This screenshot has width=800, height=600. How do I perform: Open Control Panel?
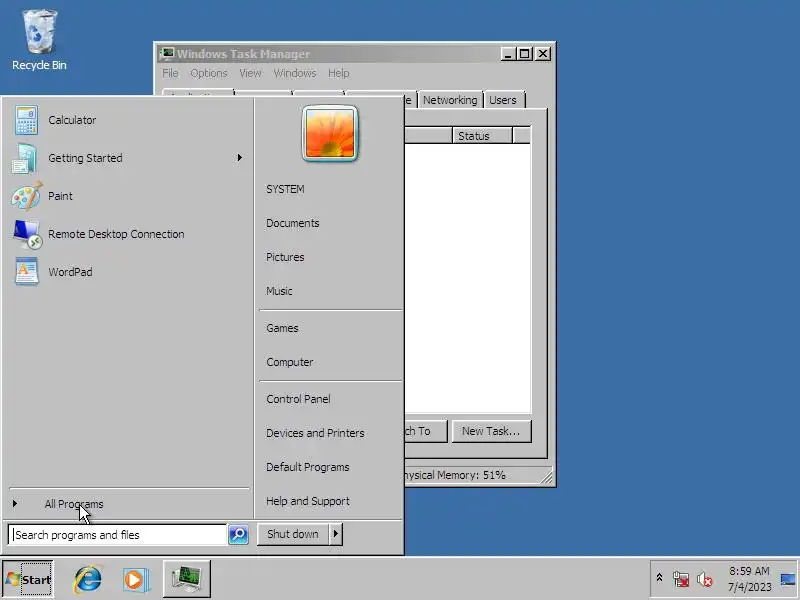coord(298,399)
